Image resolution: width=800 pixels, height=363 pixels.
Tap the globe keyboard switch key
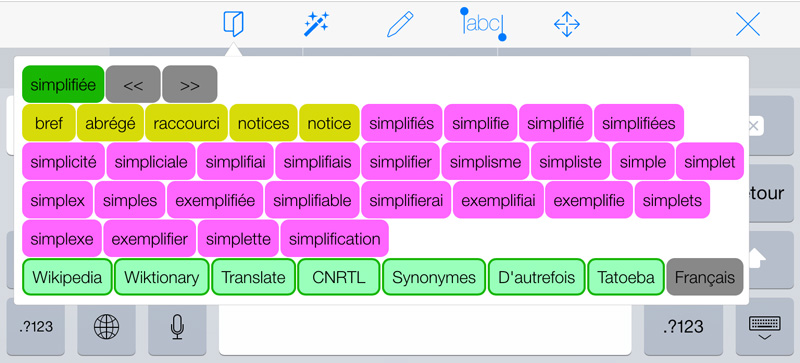106,327
